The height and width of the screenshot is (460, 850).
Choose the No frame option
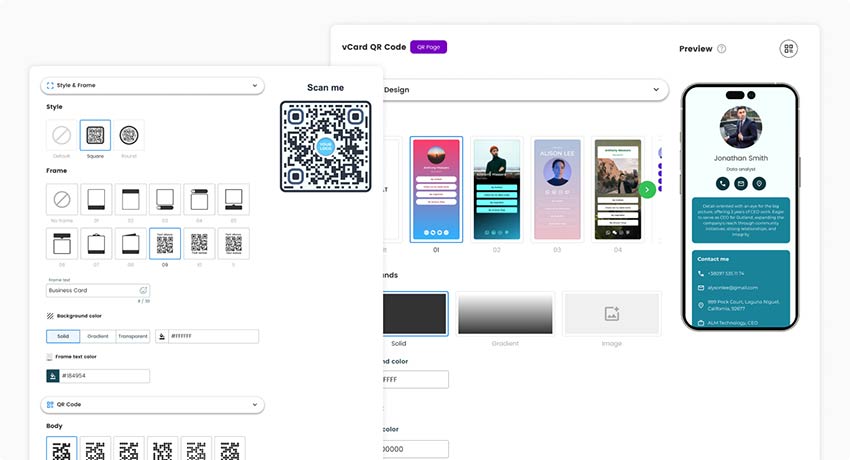tap(62, 199)
